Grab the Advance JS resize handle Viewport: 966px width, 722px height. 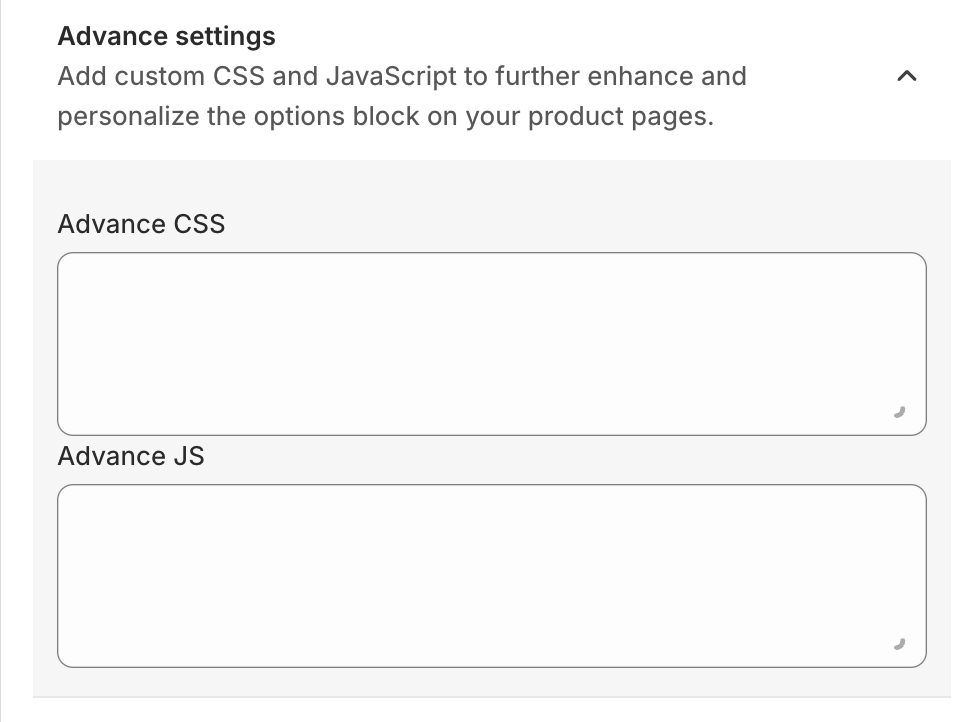900,643
